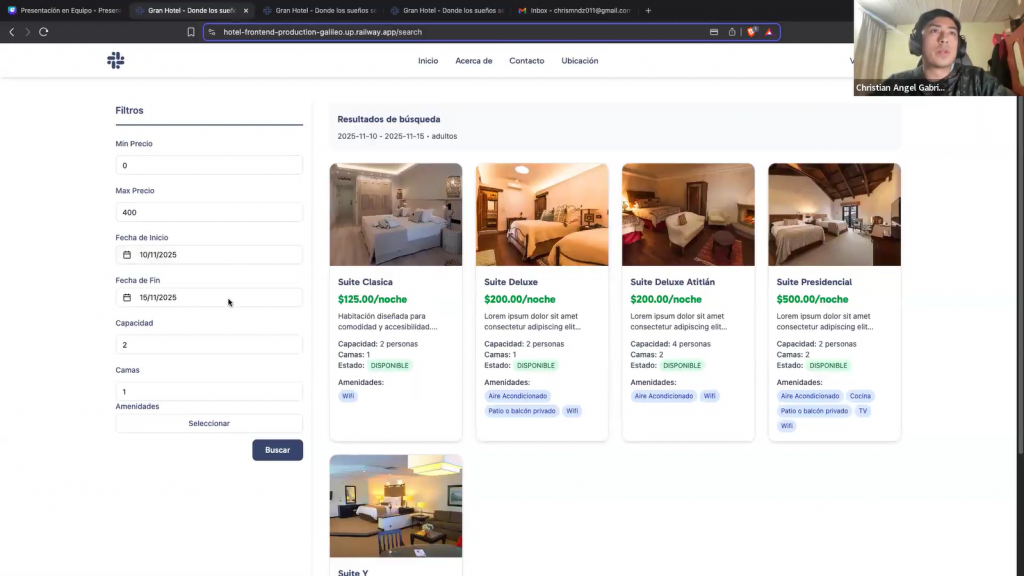Click the hotel logo icon in the navbar
The width and height of the screenshot is (1024, 576).
[x=116, y=61]
